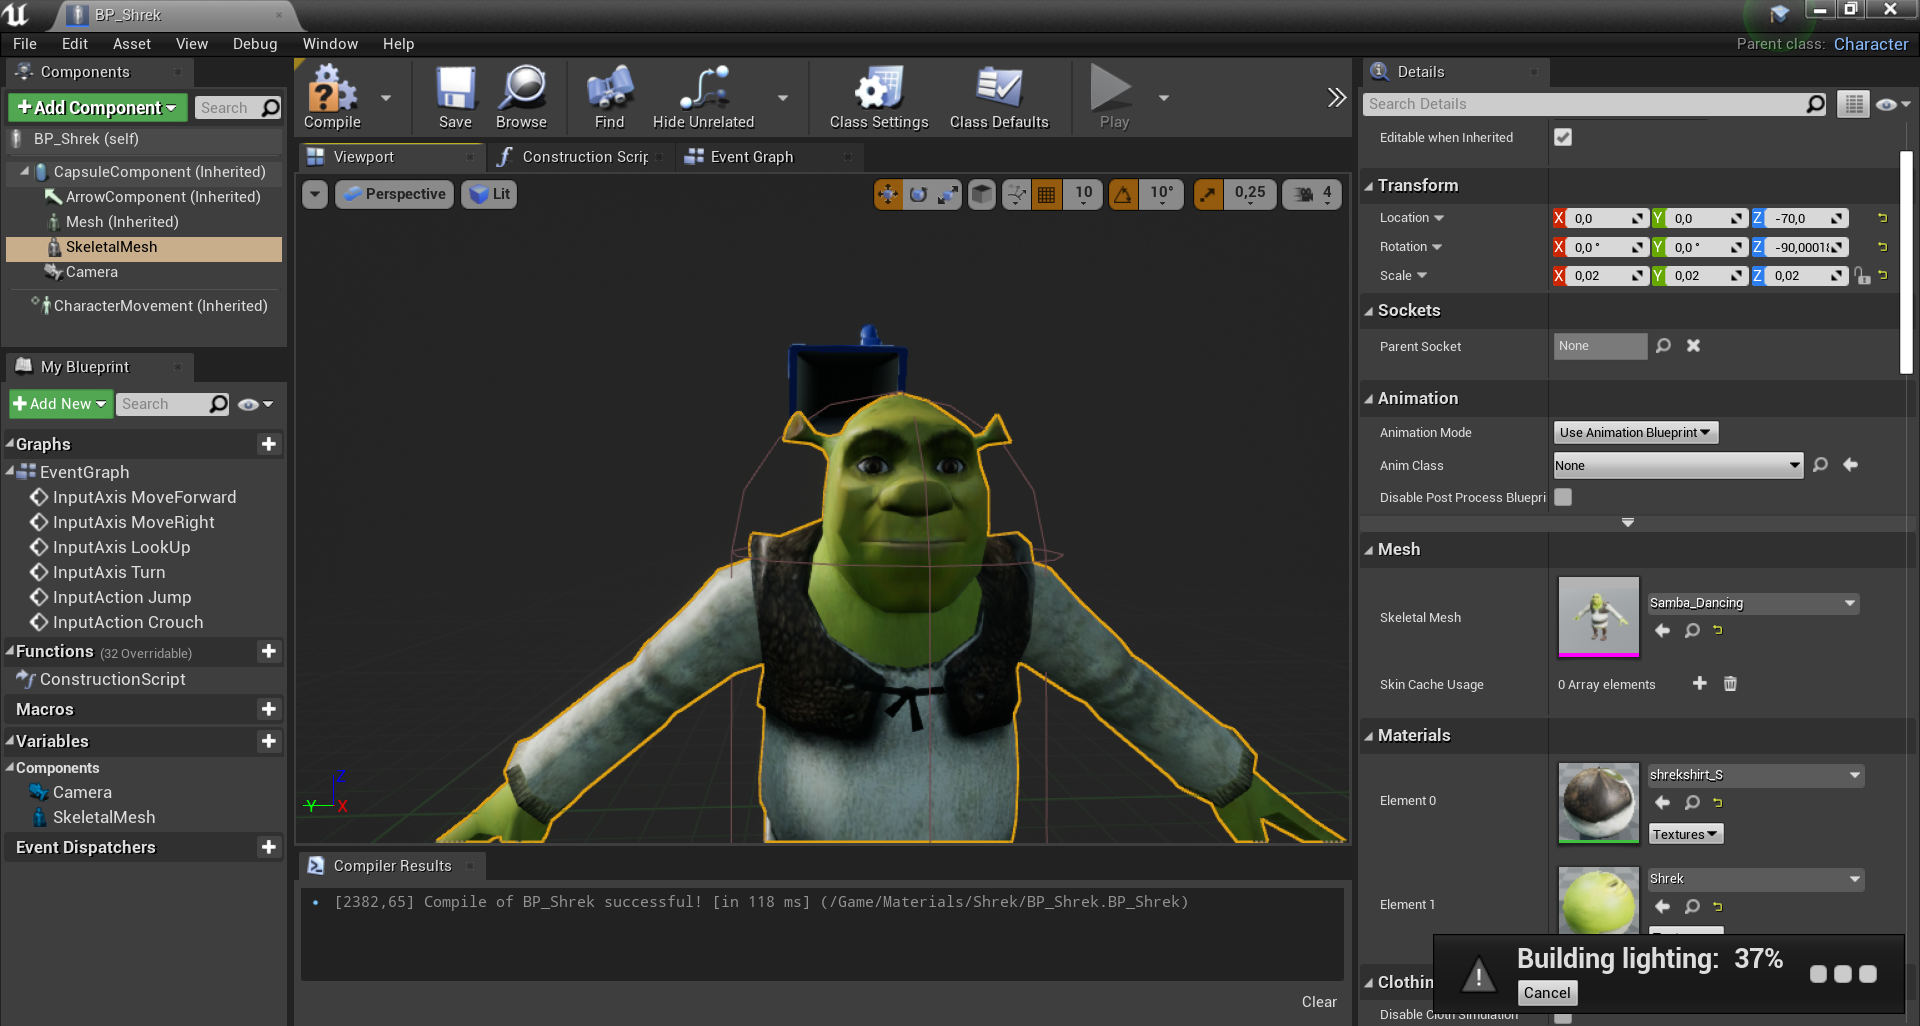Toggle surface snapping icon in viewport

(x=1016, y=194)
